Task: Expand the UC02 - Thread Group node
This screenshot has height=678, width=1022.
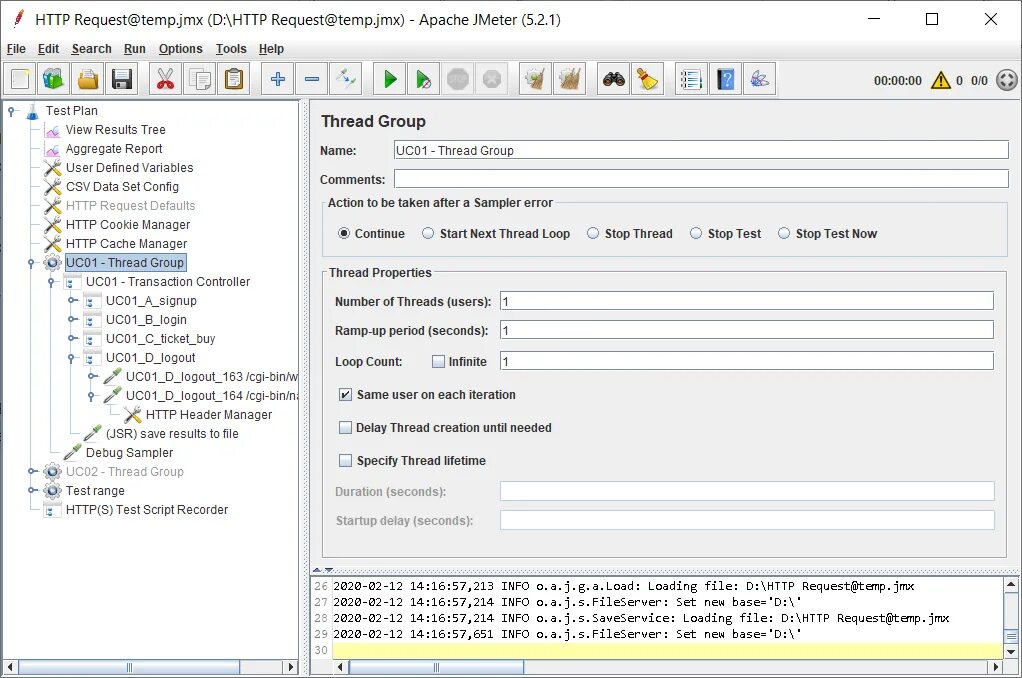Action: pos(31,471)
